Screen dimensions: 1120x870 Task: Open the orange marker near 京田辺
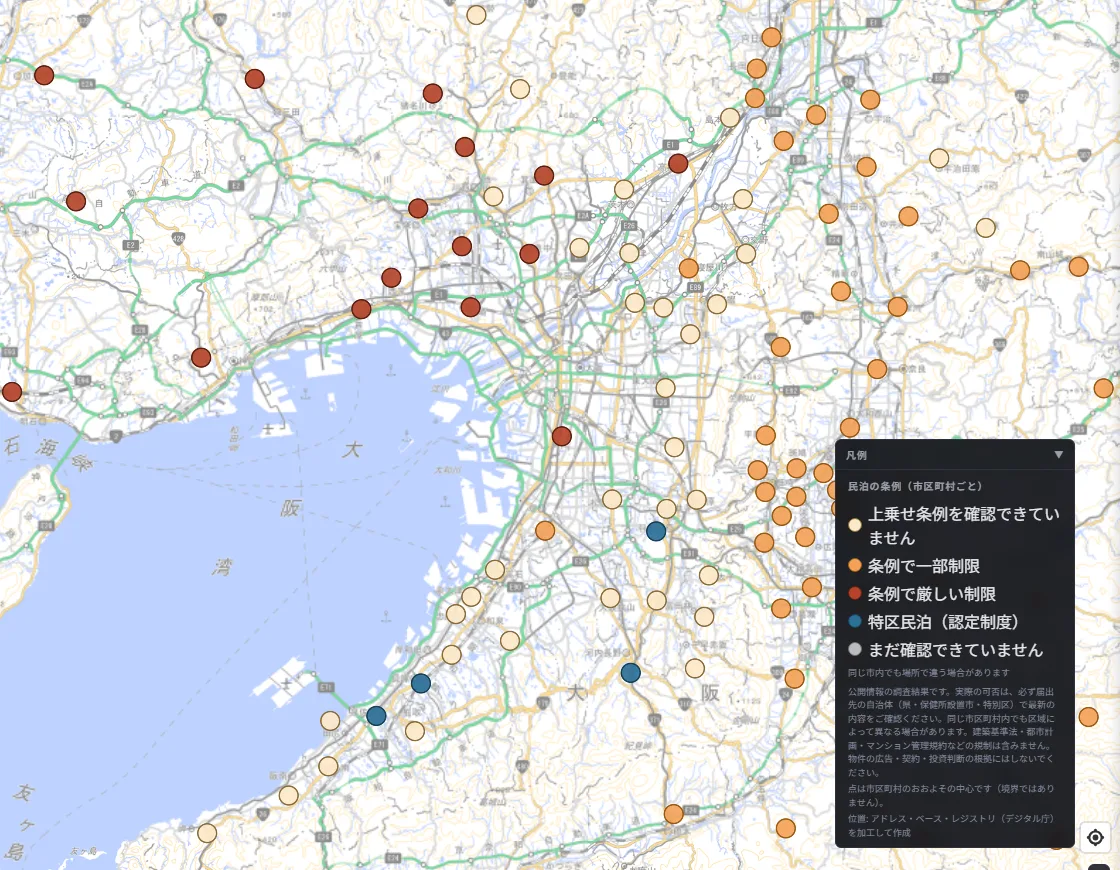[829, 213]
